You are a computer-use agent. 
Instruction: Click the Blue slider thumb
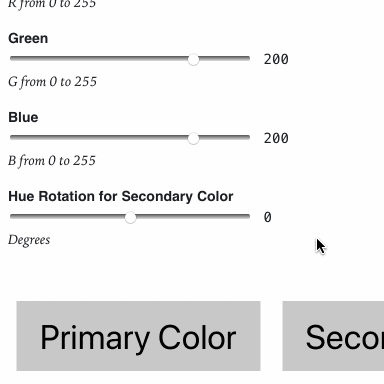193,138
